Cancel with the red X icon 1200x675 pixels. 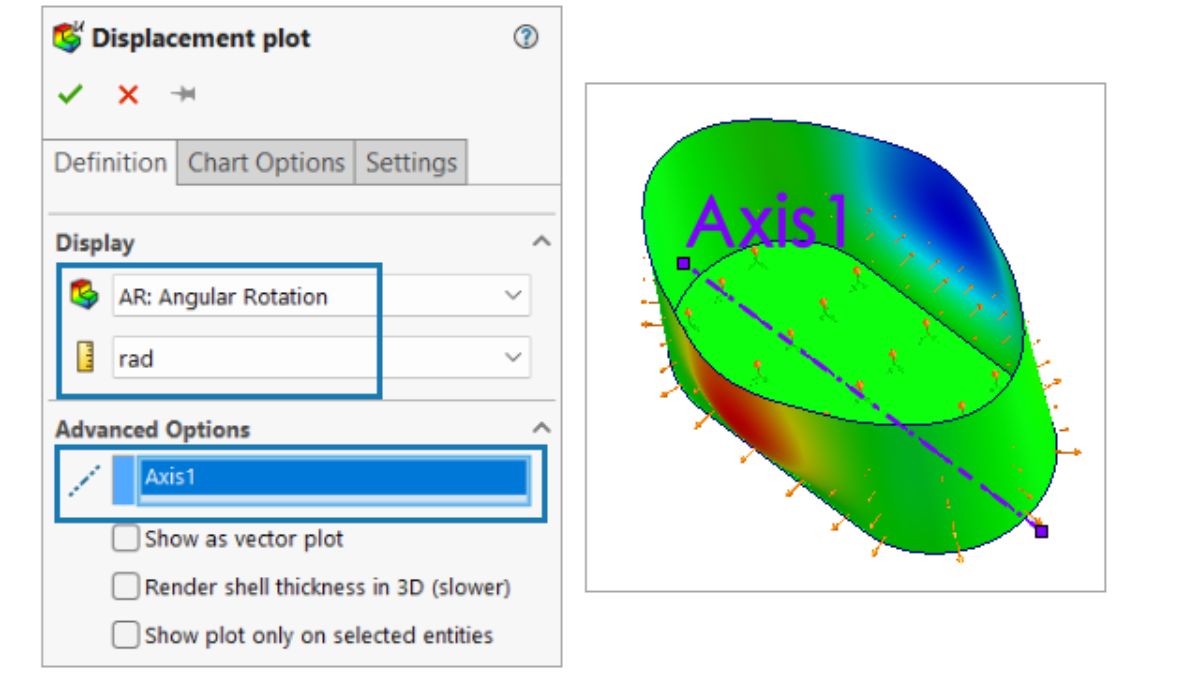[x=128, y=95]
